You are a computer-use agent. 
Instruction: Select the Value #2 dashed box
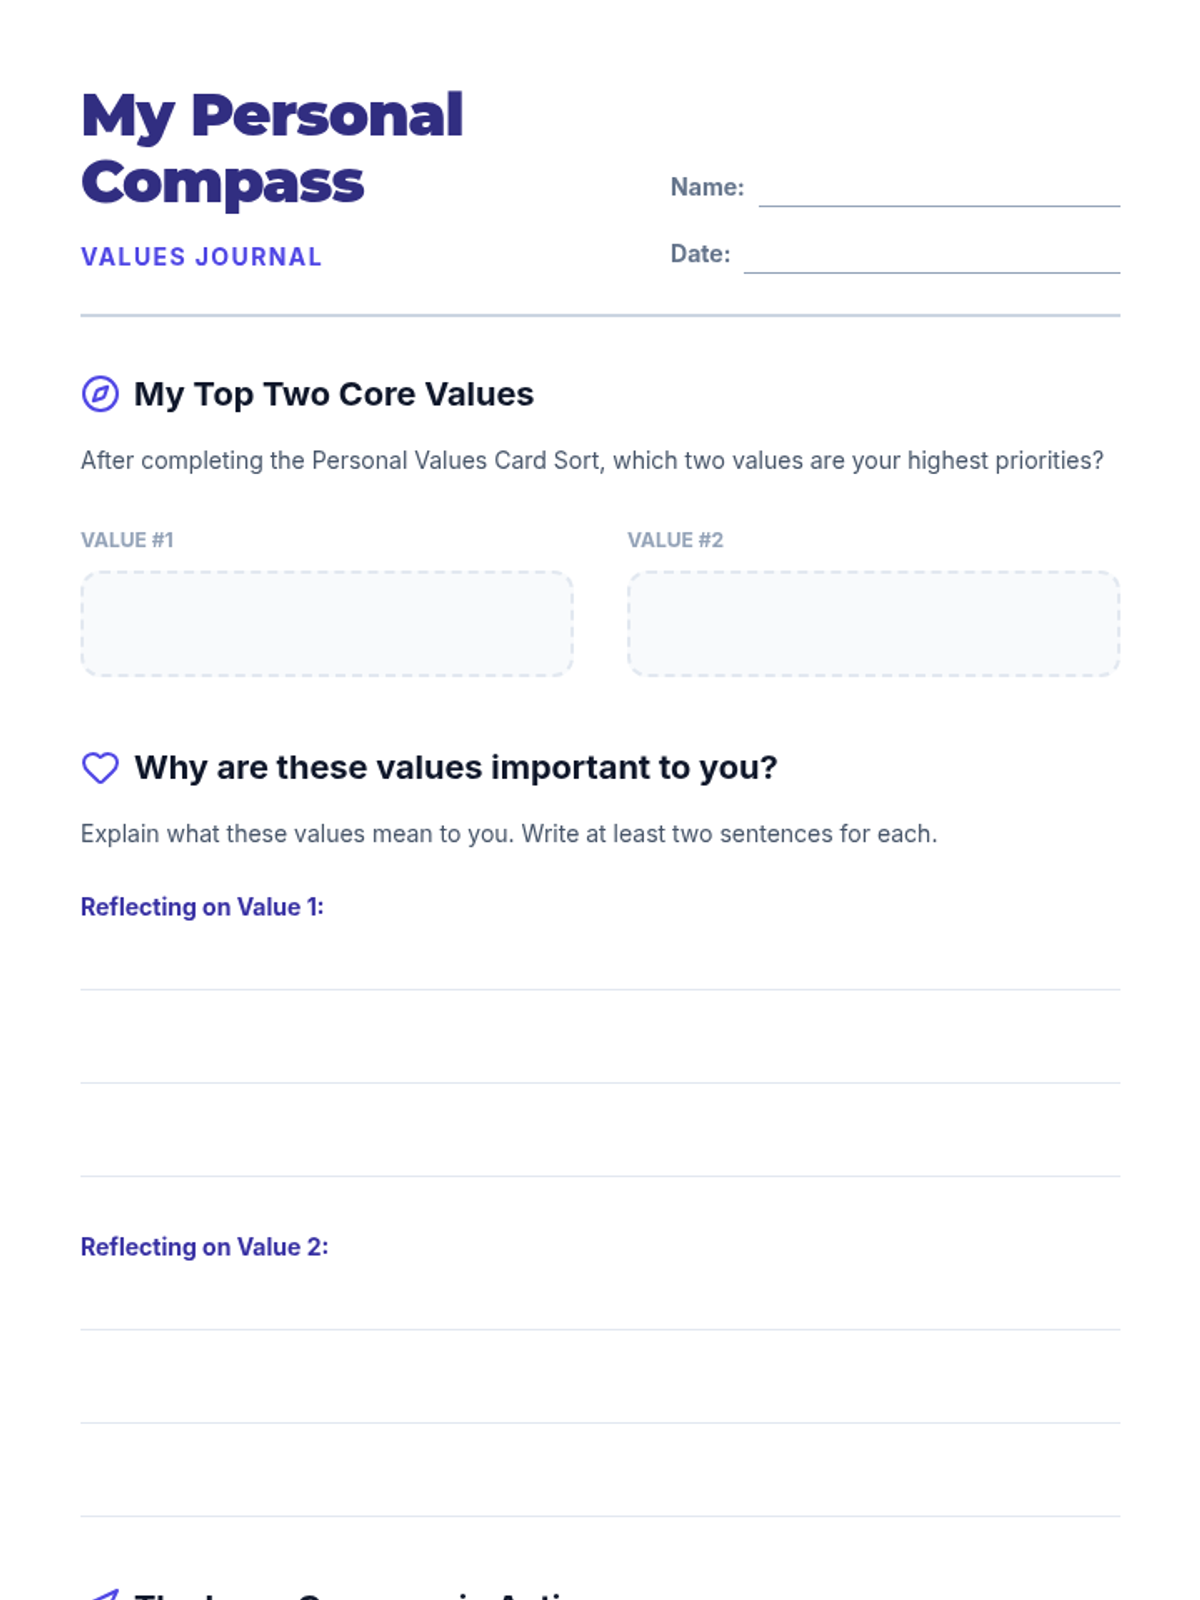tap(873, 624)
